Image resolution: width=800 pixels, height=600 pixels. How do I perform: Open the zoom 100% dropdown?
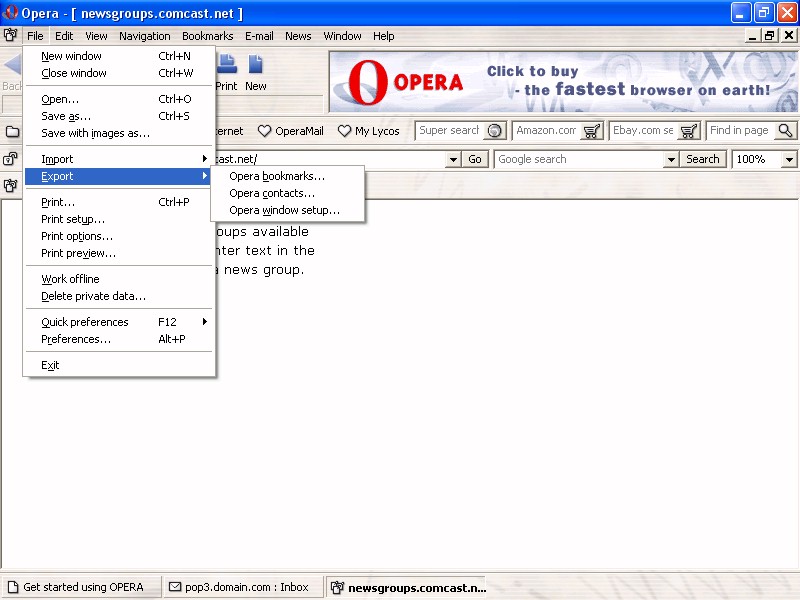pyautogui.click(x=789, y=159)
